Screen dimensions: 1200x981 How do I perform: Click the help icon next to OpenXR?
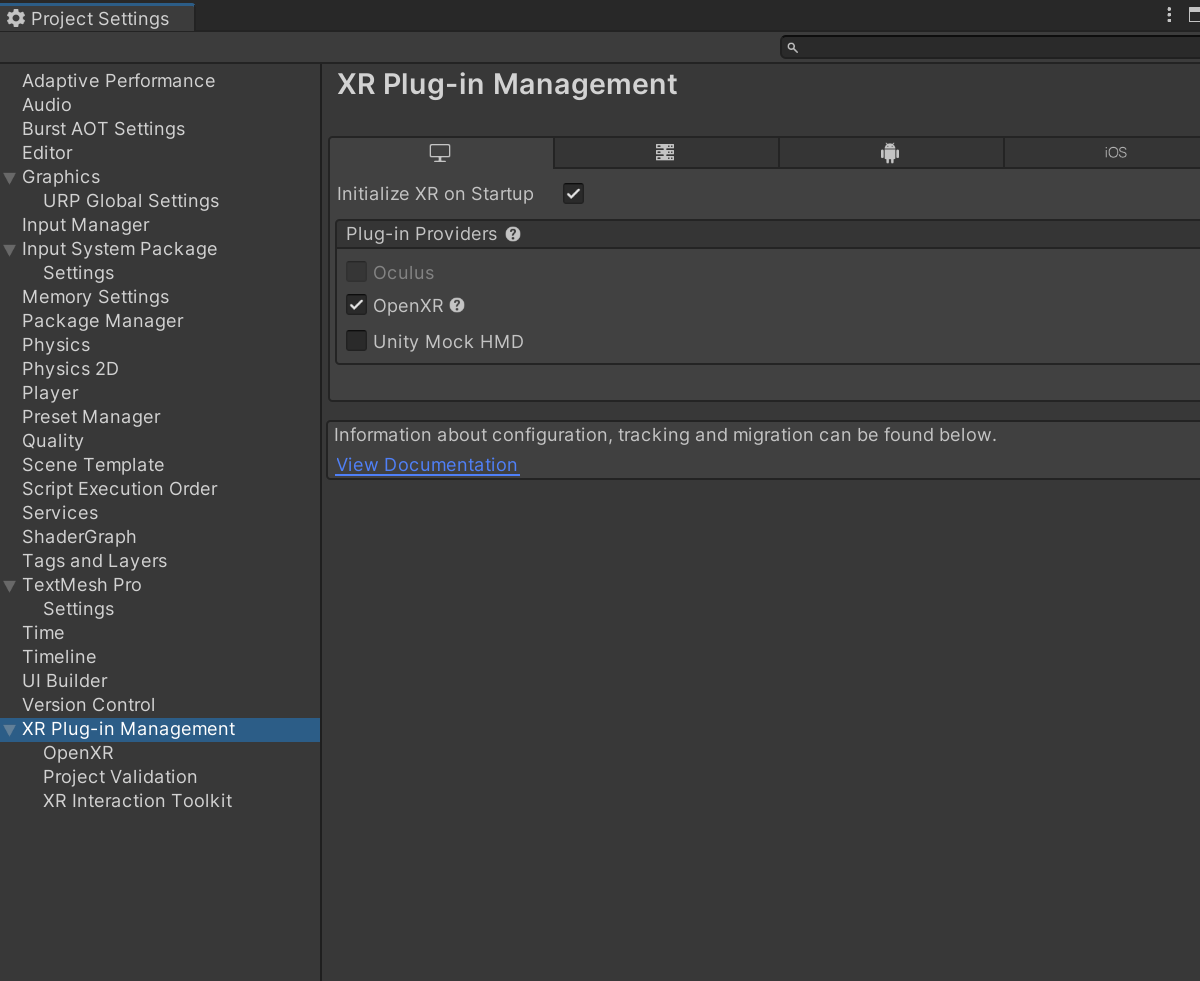point(457,305)
